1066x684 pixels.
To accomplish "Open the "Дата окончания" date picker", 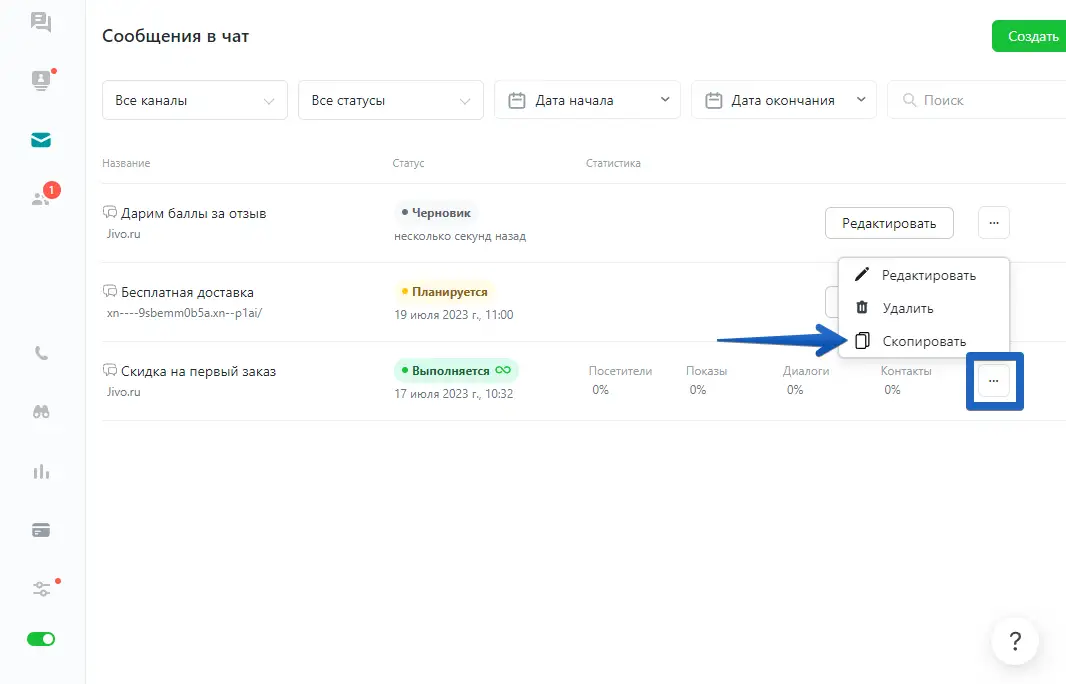I will 783,100.
